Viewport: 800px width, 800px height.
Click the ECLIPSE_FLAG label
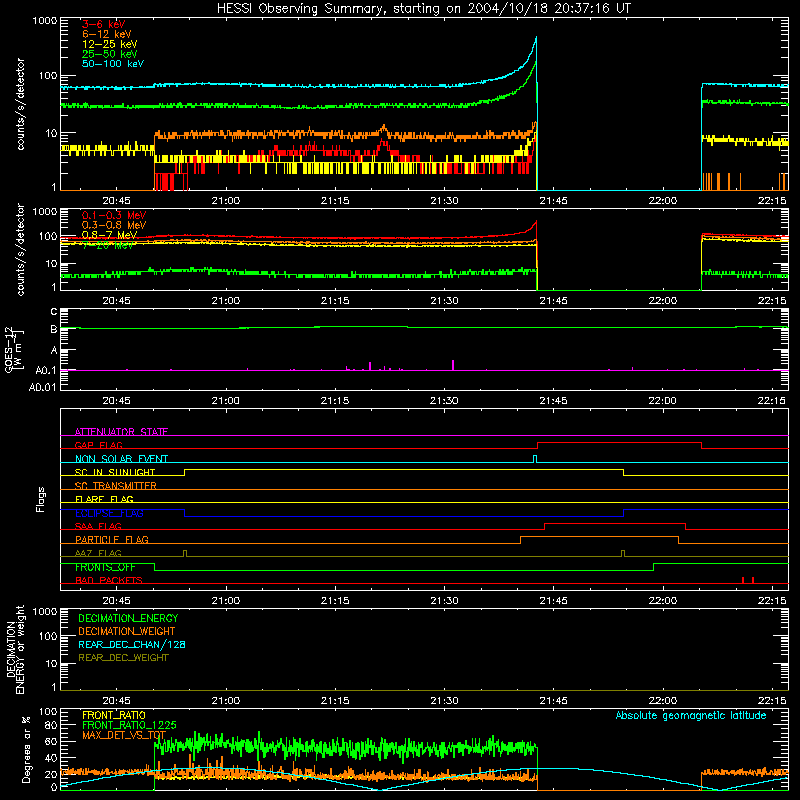(x=109, y=513)
